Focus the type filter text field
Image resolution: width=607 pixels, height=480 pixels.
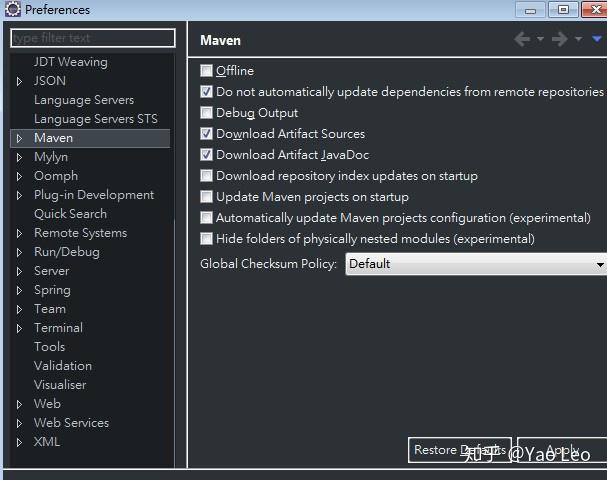pyautogui.click(x=93, y=38)
